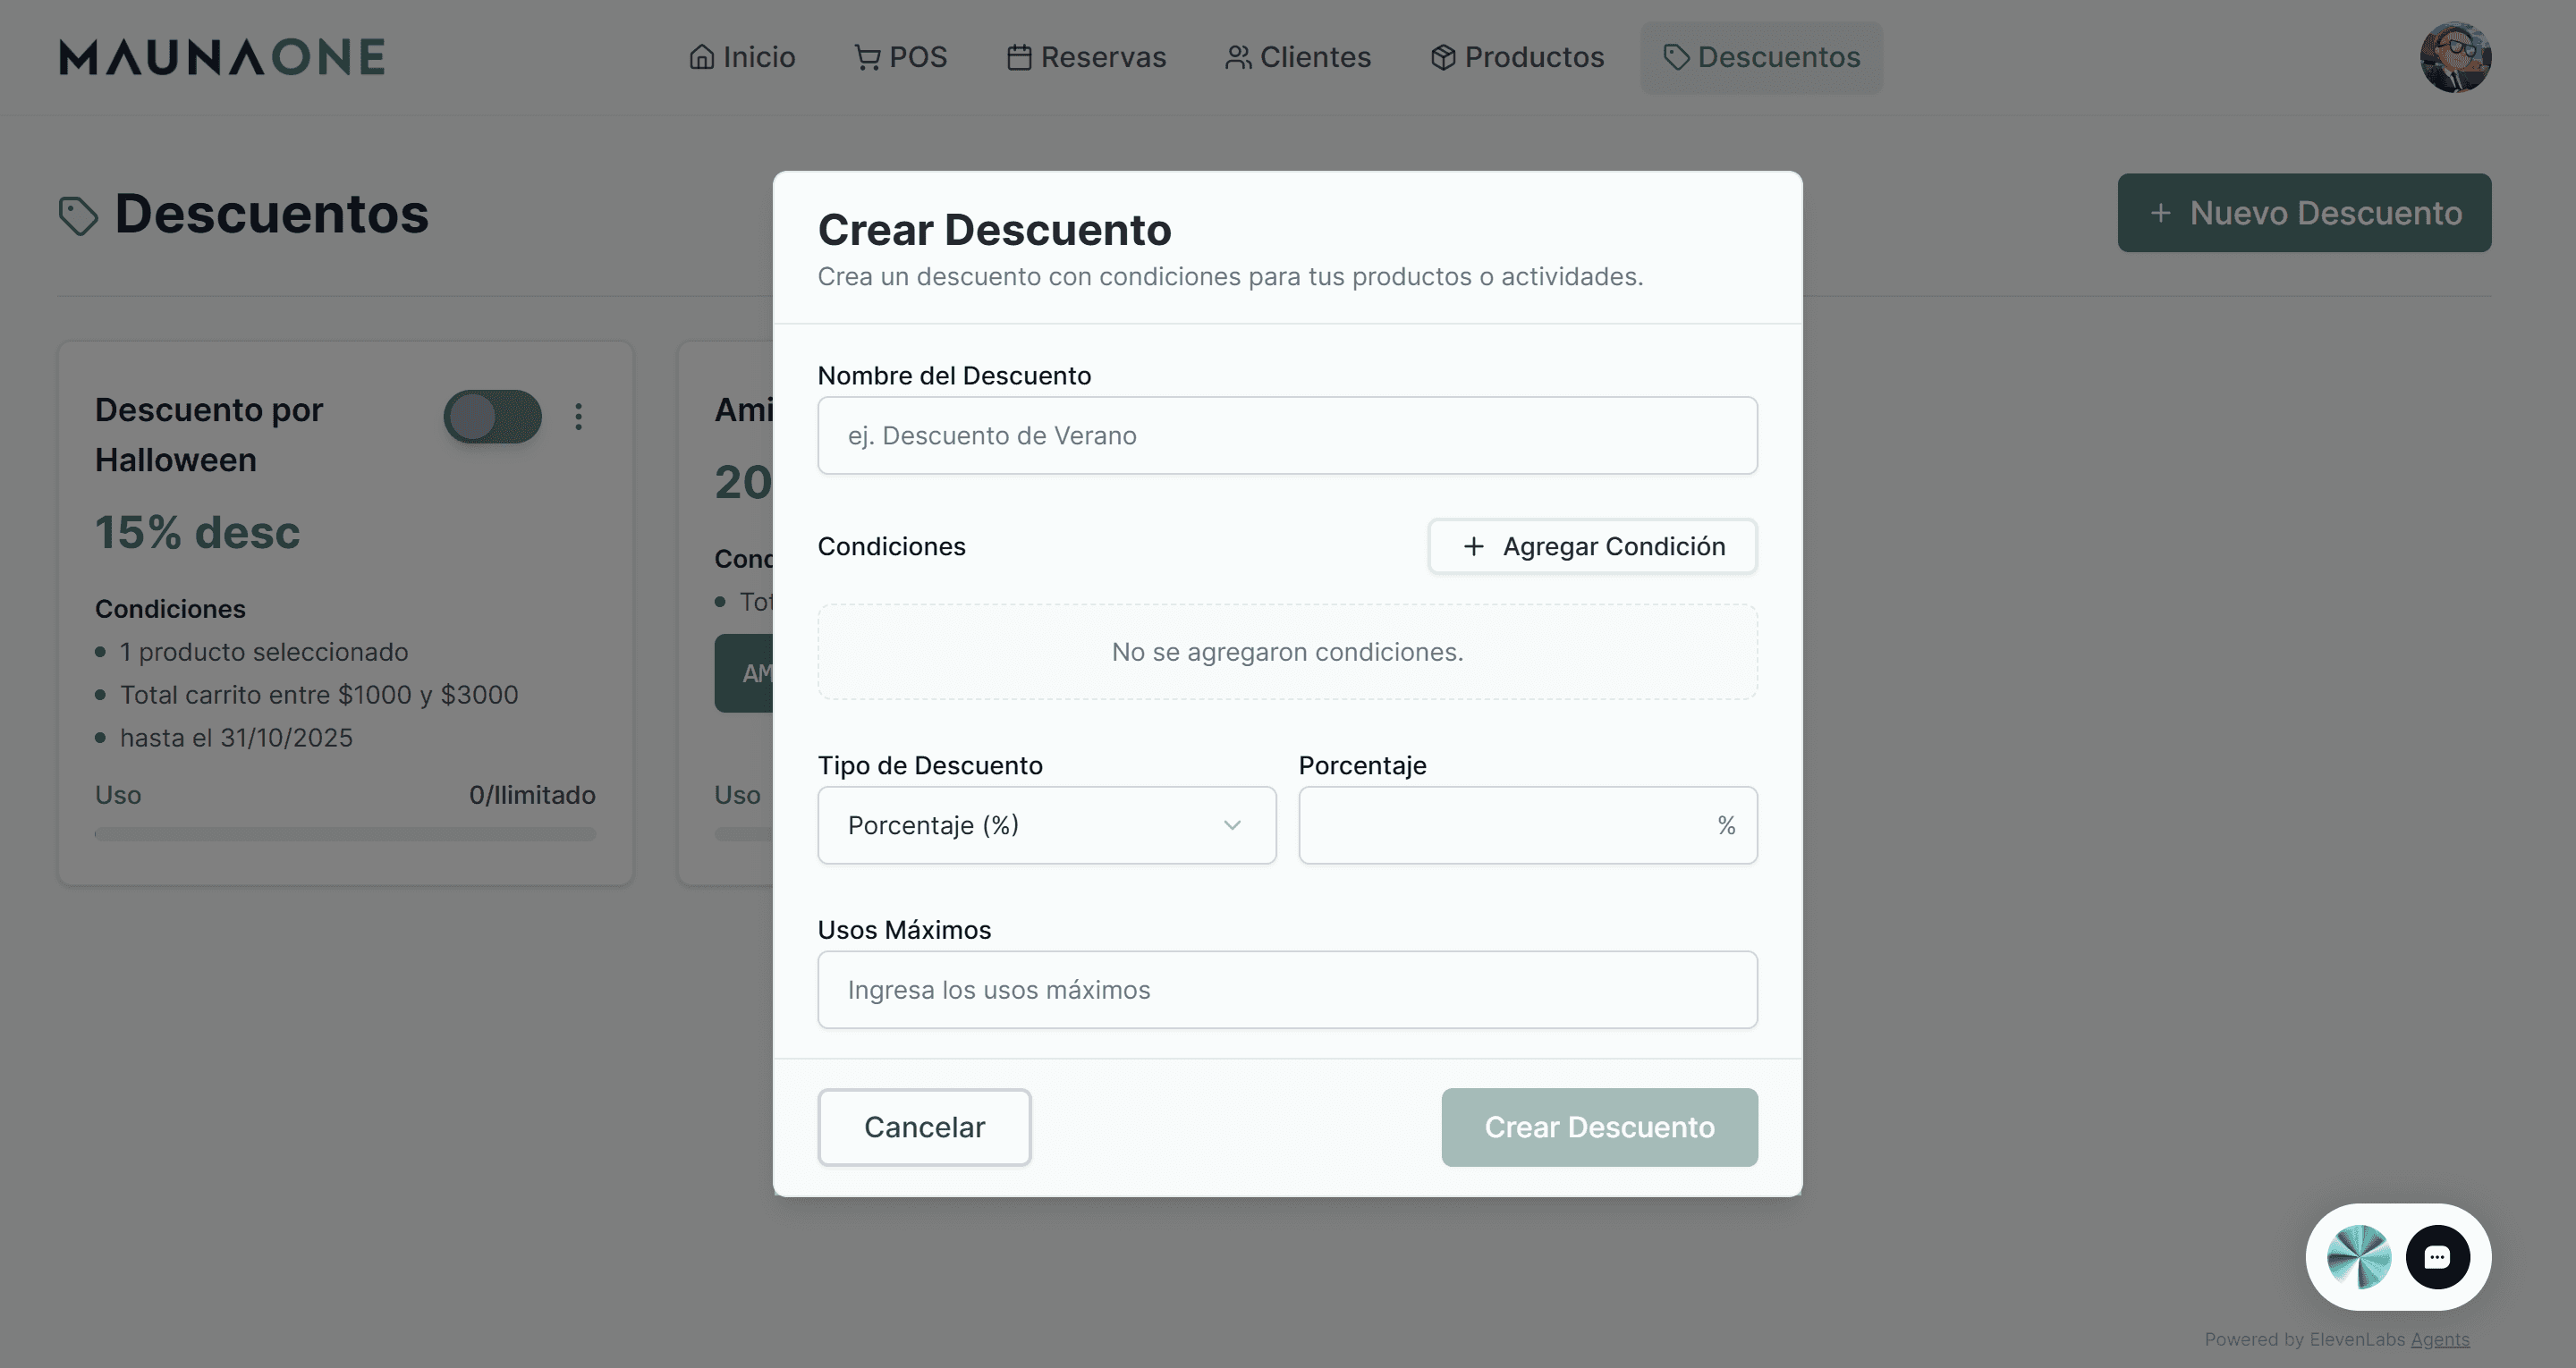Toggle the Descuento por Halloween switch
The height and width of the screenshot is (1368, 2576).
(491, 417)
